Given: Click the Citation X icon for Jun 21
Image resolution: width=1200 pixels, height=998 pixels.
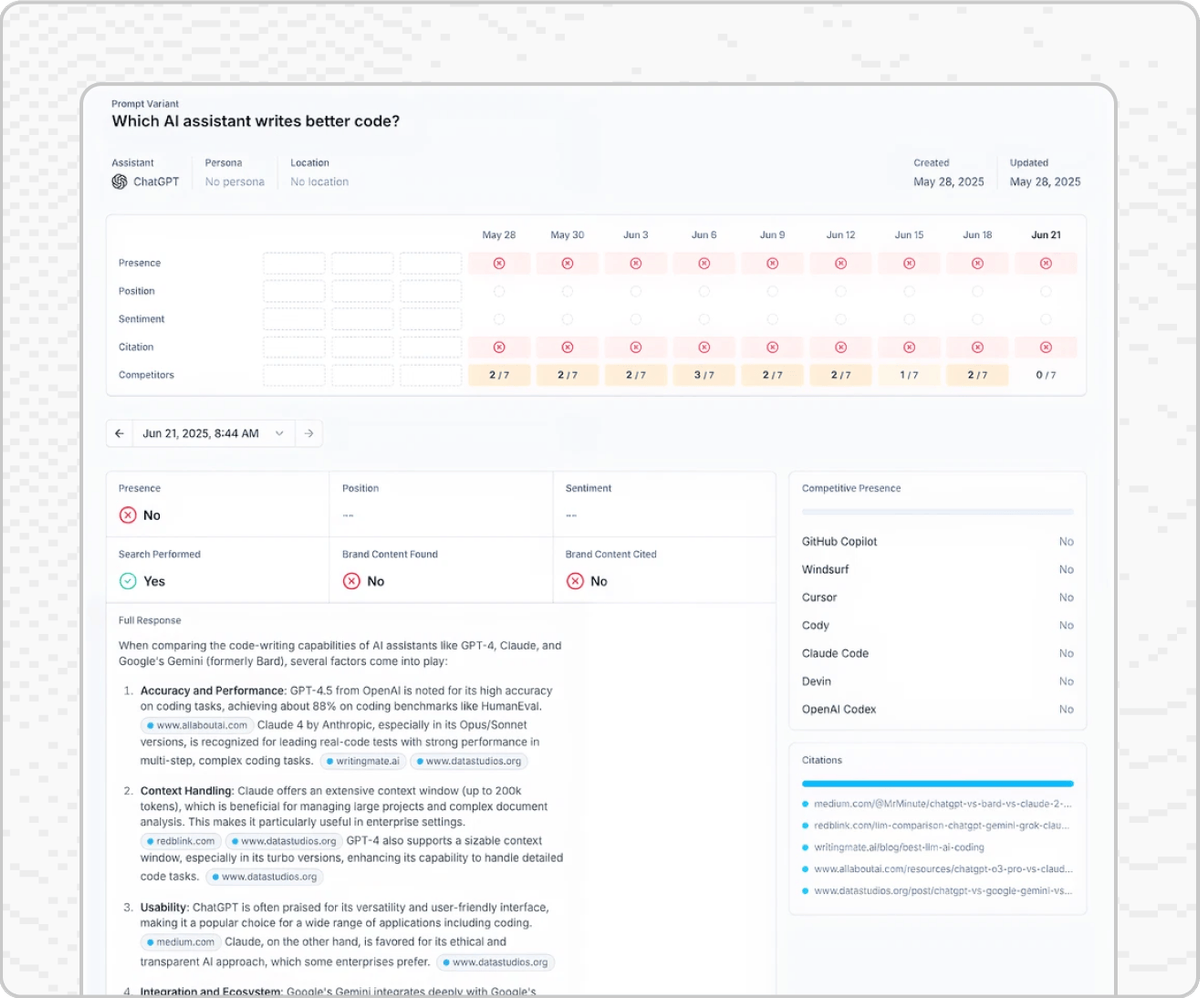Looking at the screenshot, I should pyautogui.click(x=1046, y=347).
